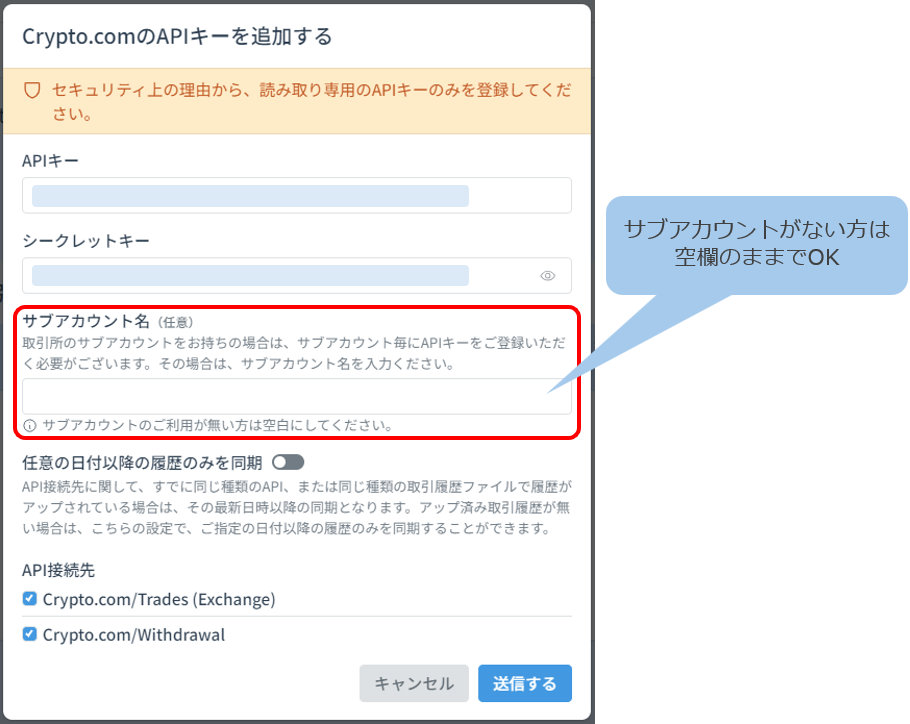Click the キャンセル button
Image resolution: width=910 pixels, height=724 pixels.
click(414, 683)
